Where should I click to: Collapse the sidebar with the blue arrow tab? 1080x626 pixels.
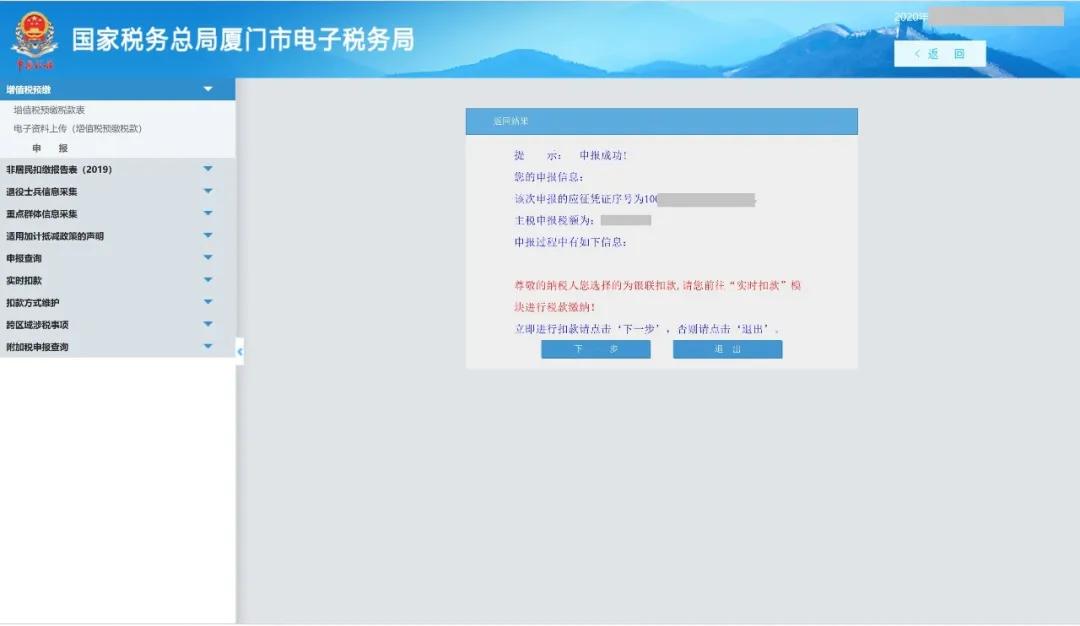pos(238,352)
